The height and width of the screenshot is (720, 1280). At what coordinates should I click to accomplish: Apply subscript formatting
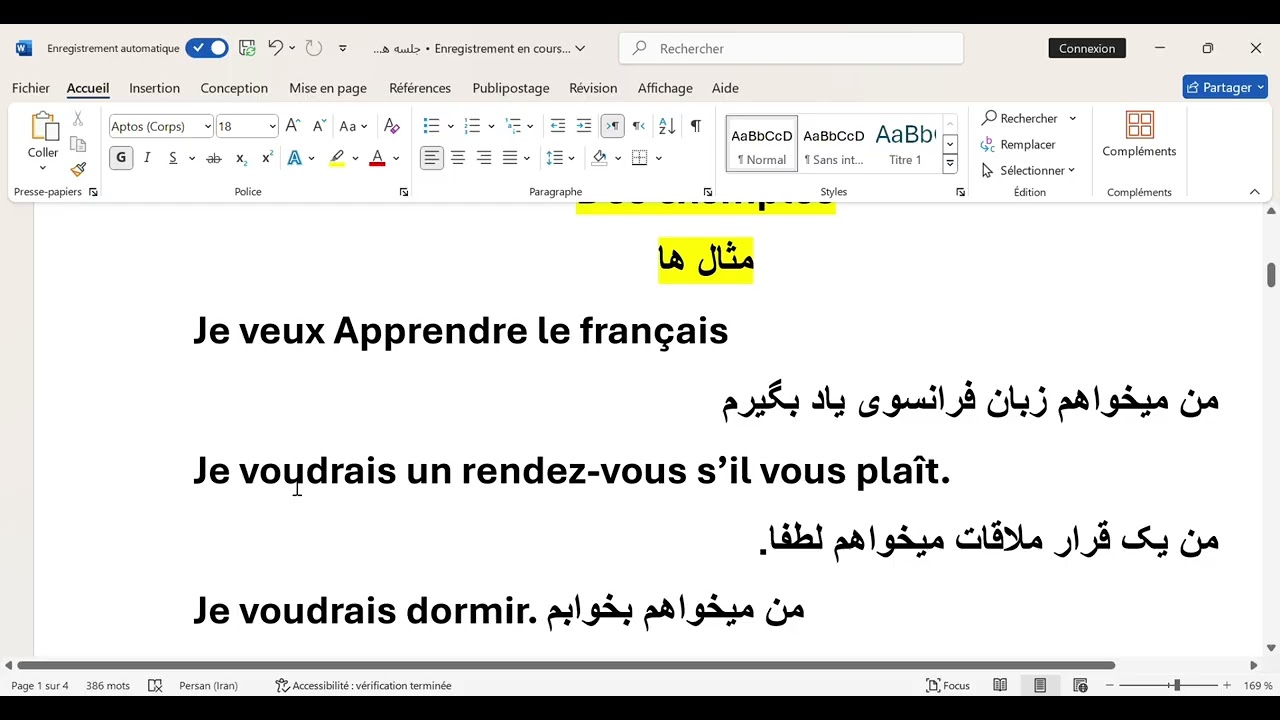241,158
